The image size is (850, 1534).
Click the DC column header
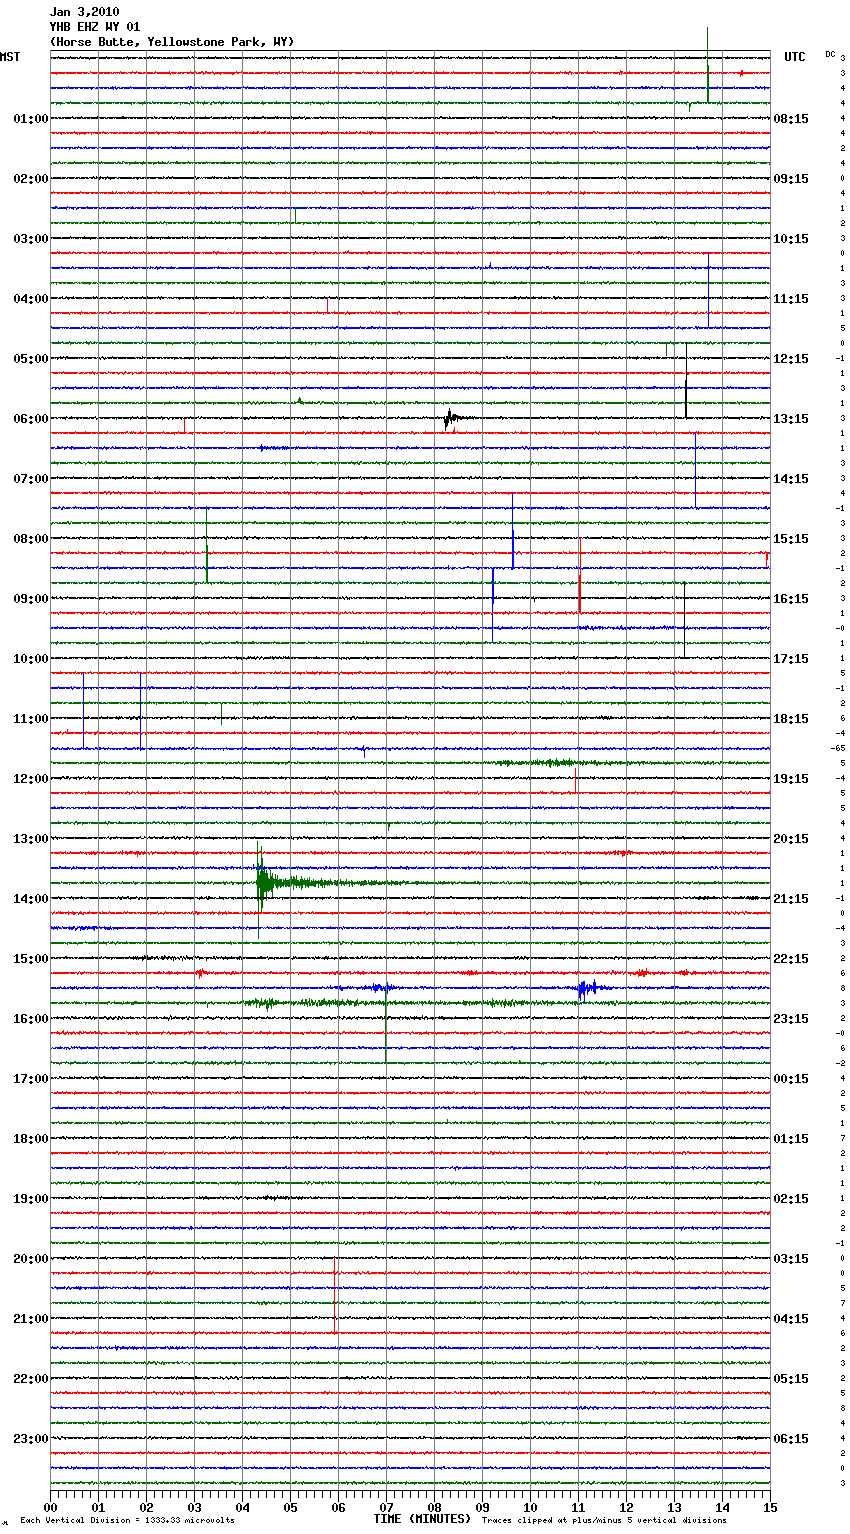click(830, 54)
